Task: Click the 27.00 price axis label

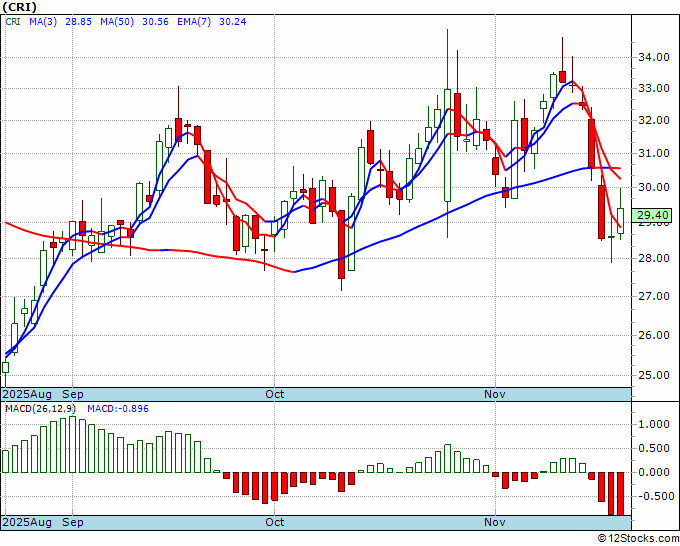Action: (x=653, y=296)
